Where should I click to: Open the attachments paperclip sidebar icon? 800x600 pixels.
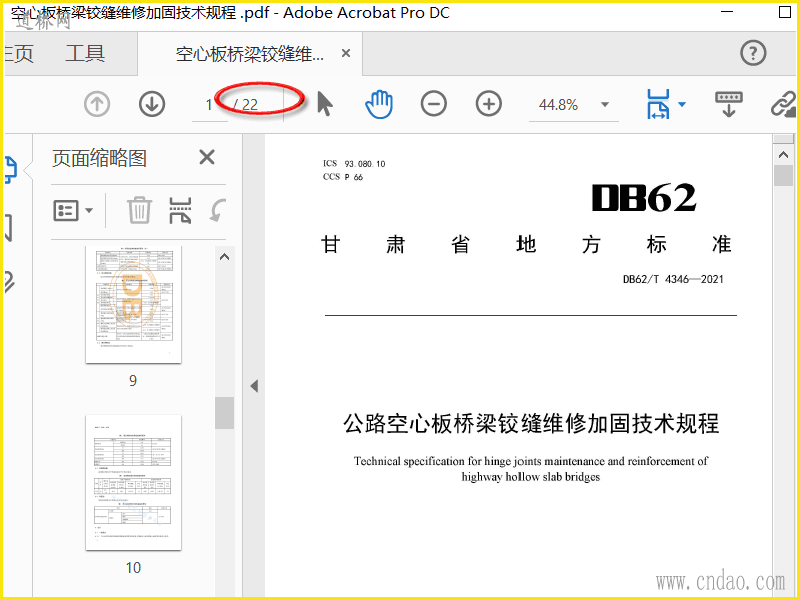pyautogui.click(x=9, y=282)
